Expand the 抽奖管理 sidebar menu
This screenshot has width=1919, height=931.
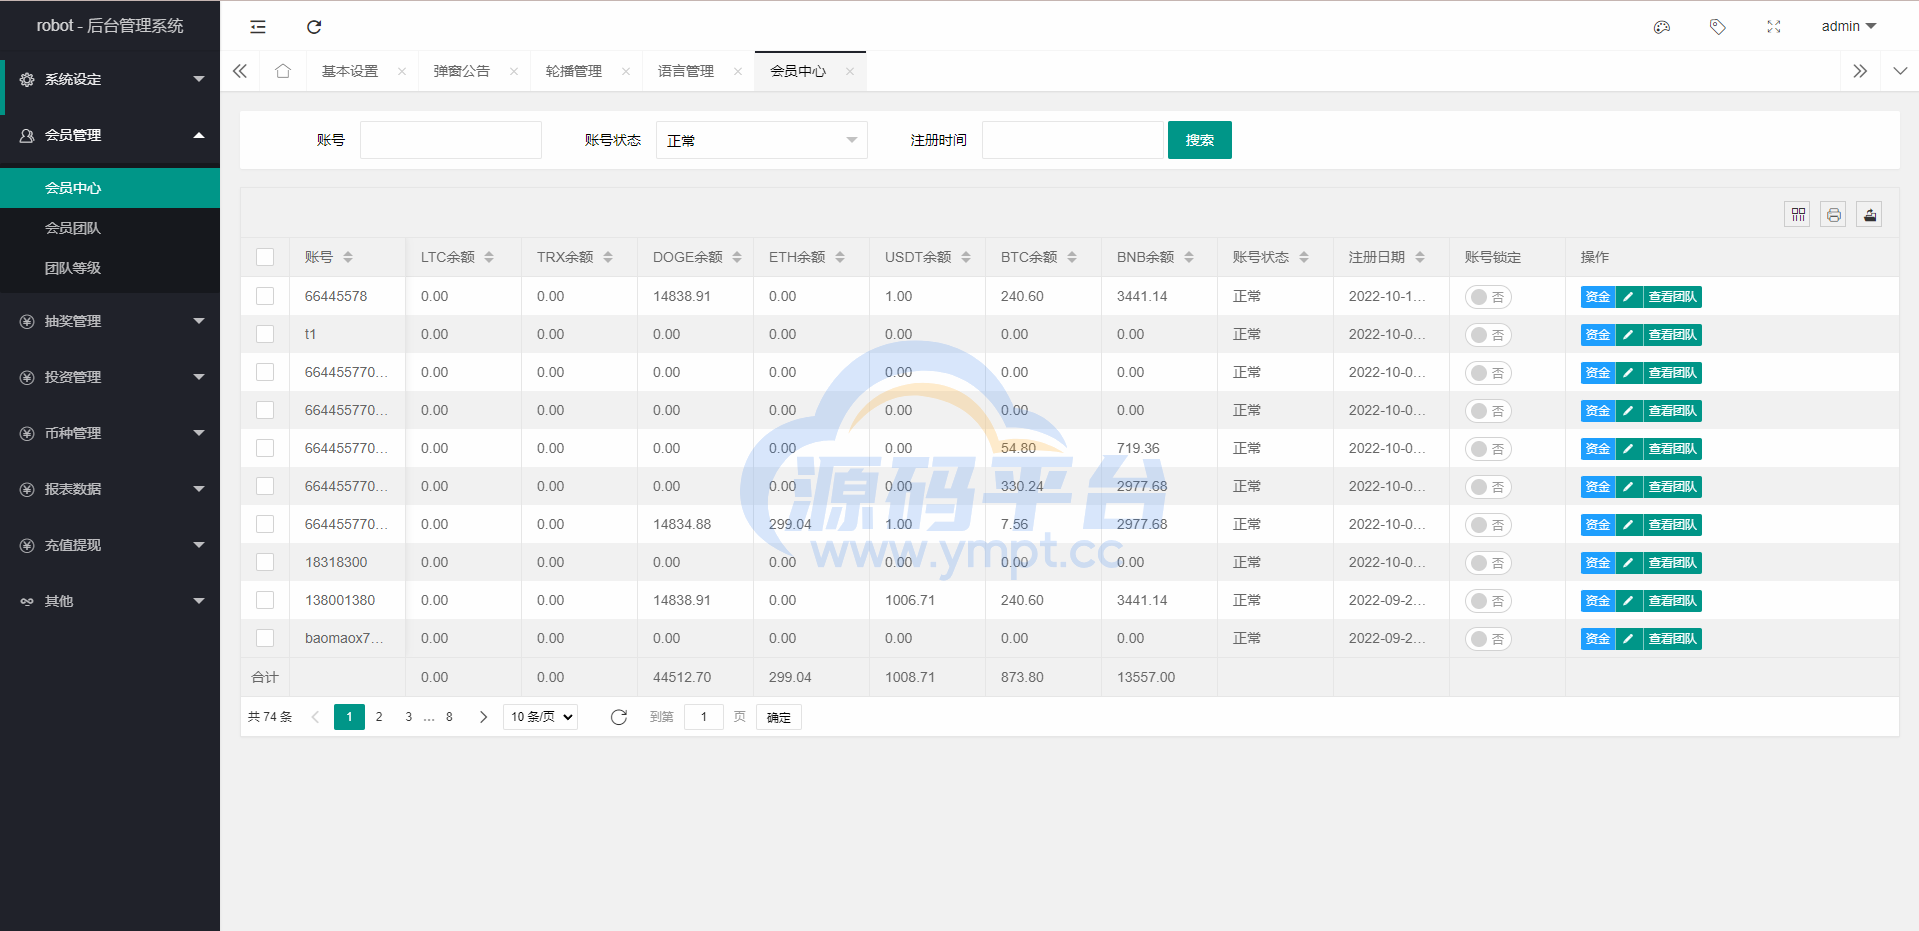pyautogui.click(x=110, y=321)
